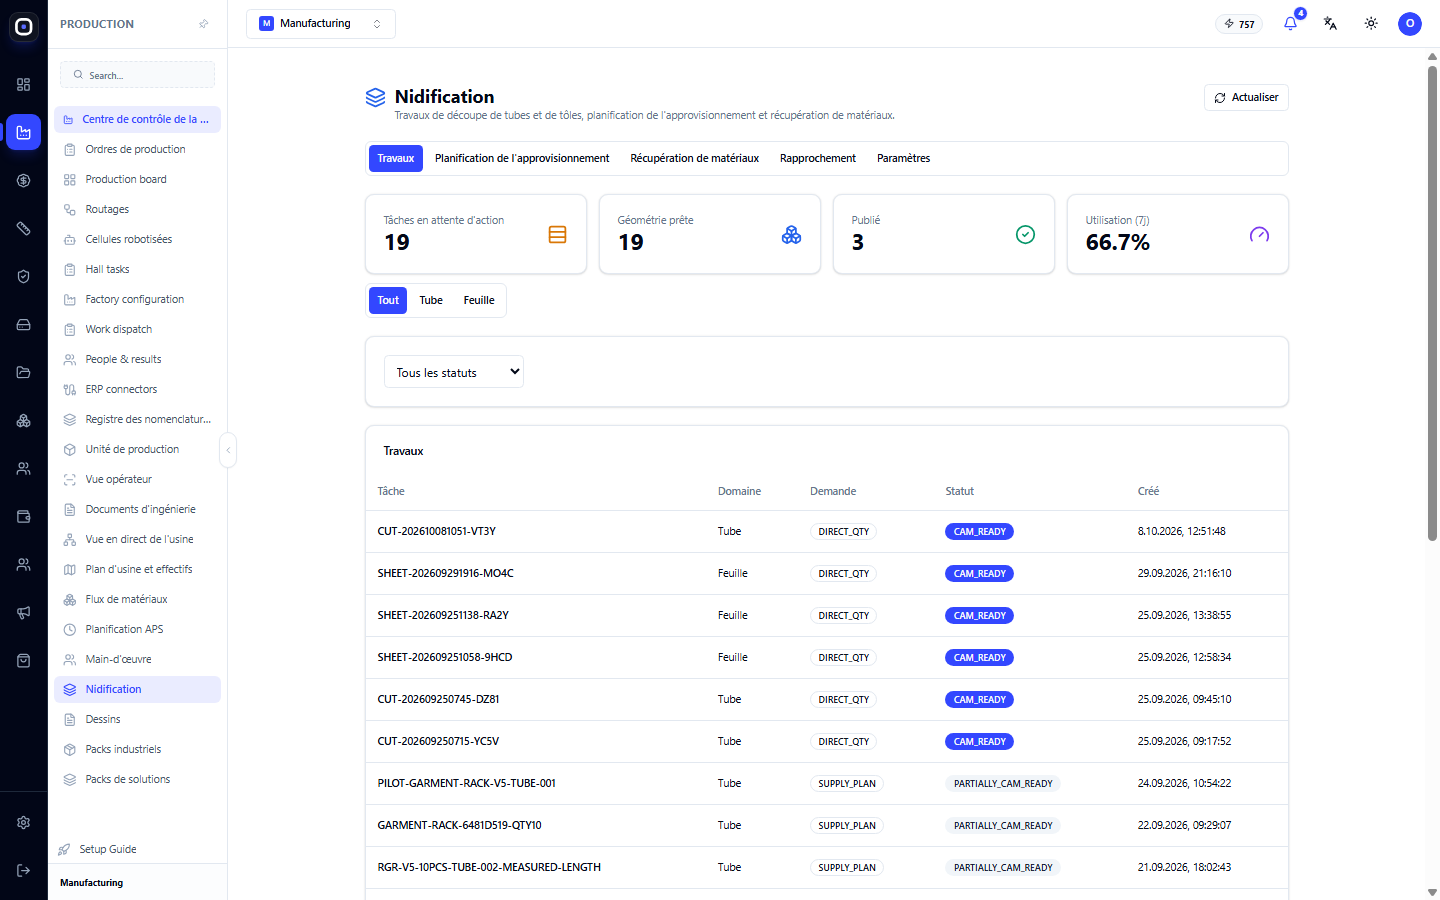Open the Paramètres tab

(x=904, y=158)
